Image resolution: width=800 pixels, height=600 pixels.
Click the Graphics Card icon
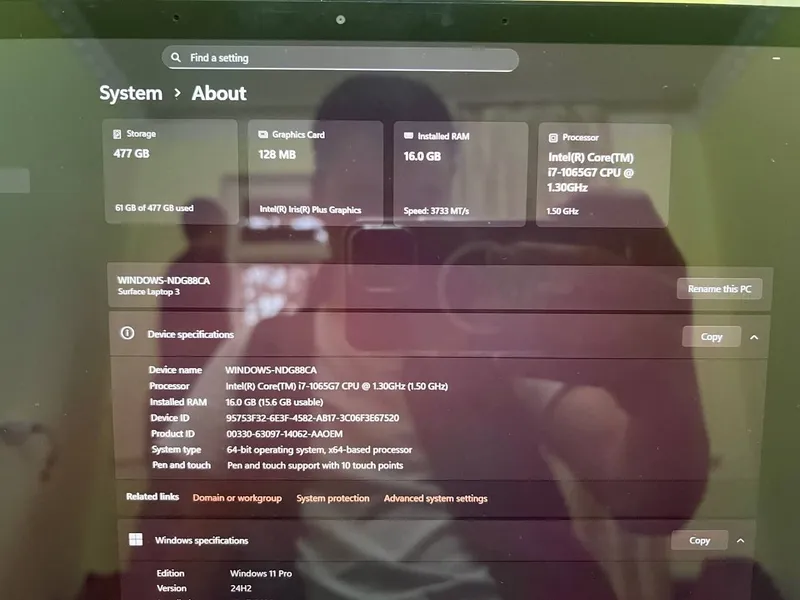263,135
